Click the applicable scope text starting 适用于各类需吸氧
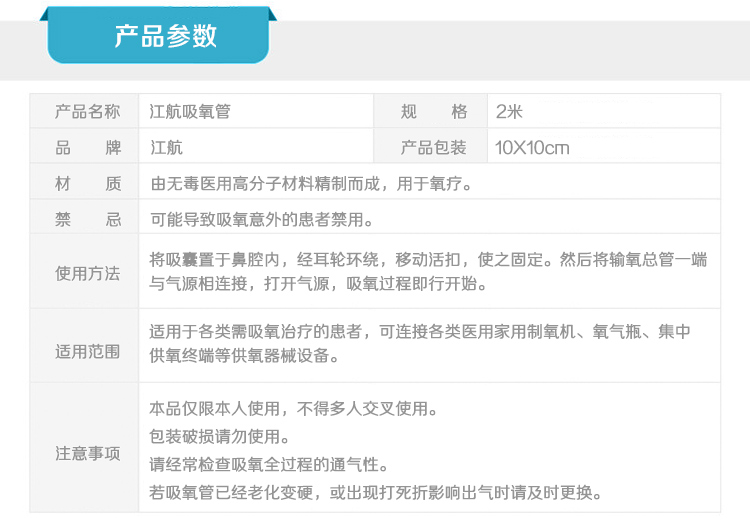750x530 pixels. point(420,344)
